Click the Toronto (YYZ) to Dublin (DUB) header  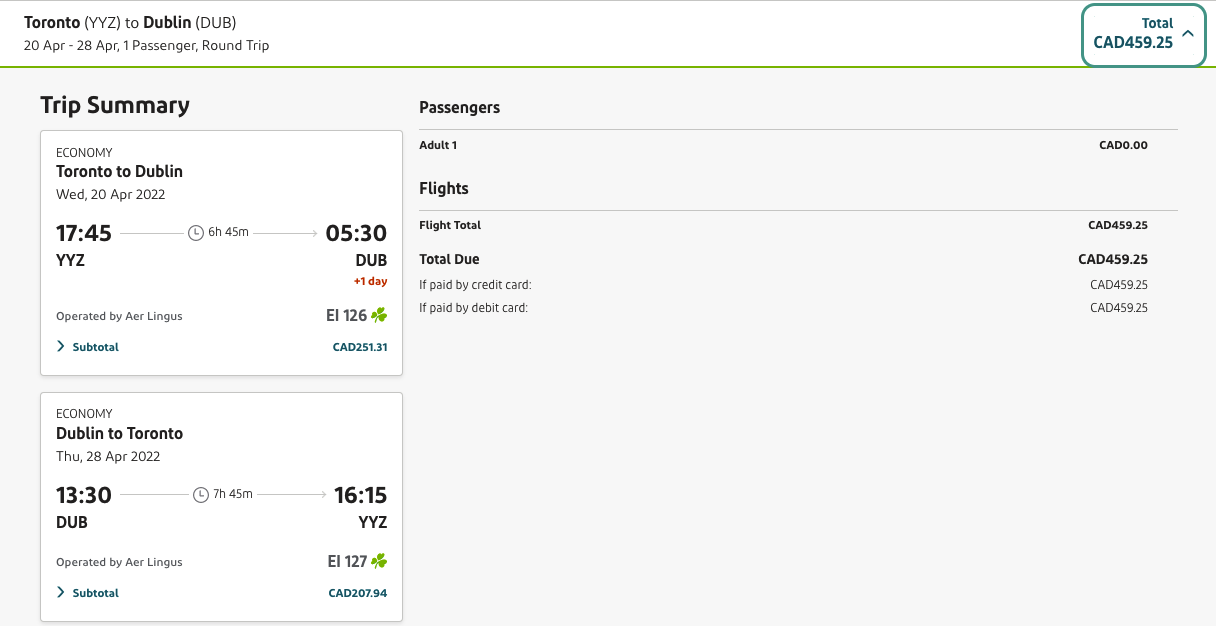click(130, 22)
